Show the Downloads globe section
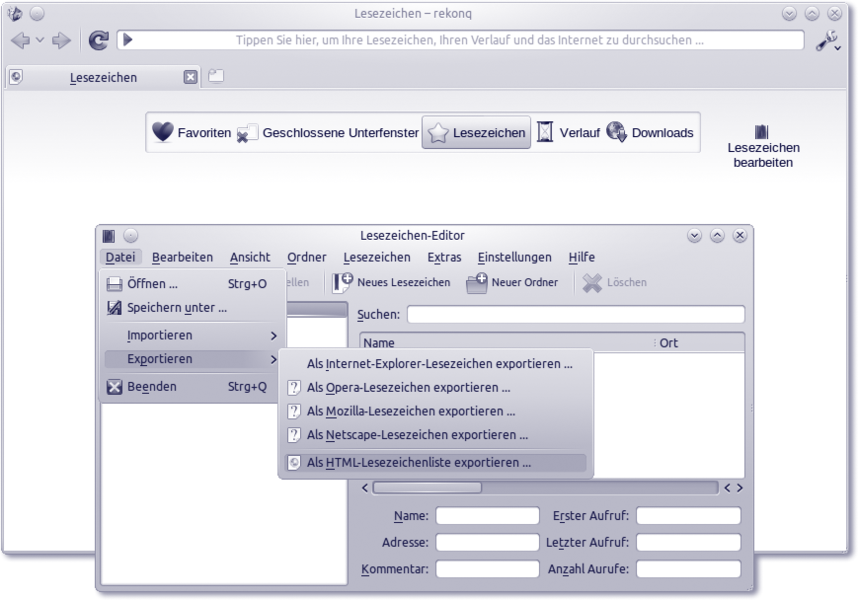The image size is (858, 600). click(x=651, y=132)
